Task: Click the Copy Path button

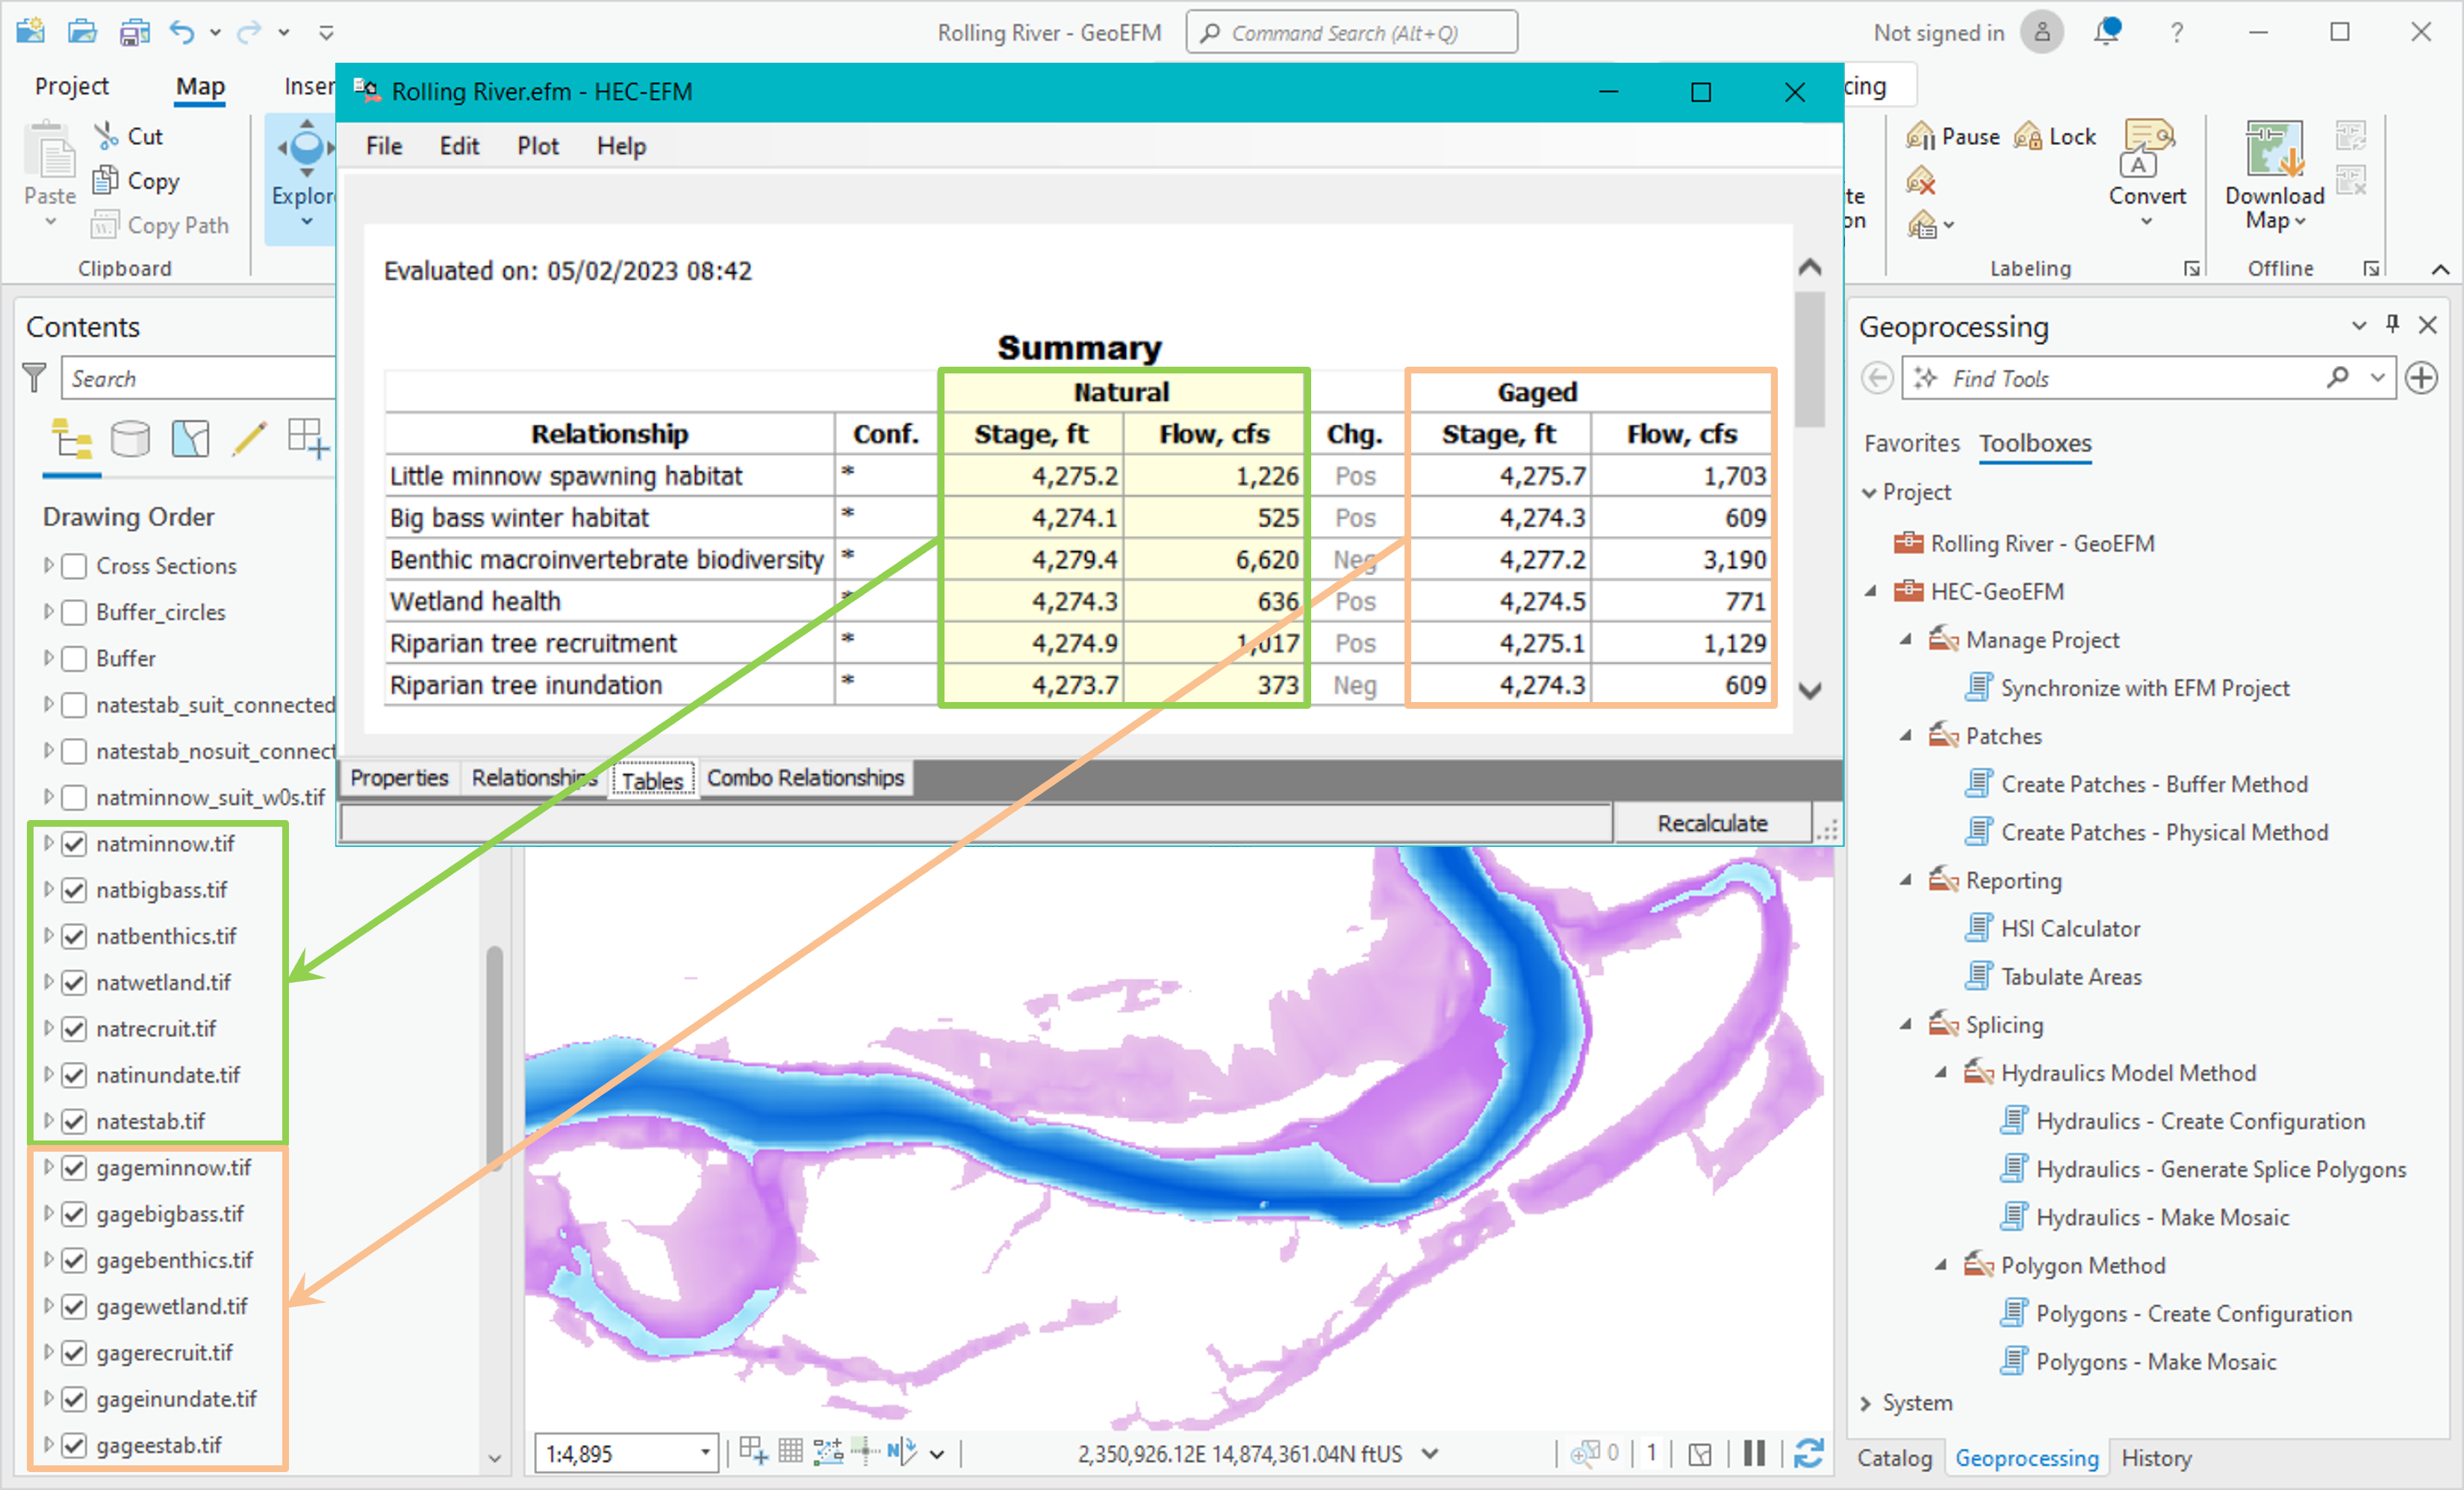Action: [x=161, y=225]
